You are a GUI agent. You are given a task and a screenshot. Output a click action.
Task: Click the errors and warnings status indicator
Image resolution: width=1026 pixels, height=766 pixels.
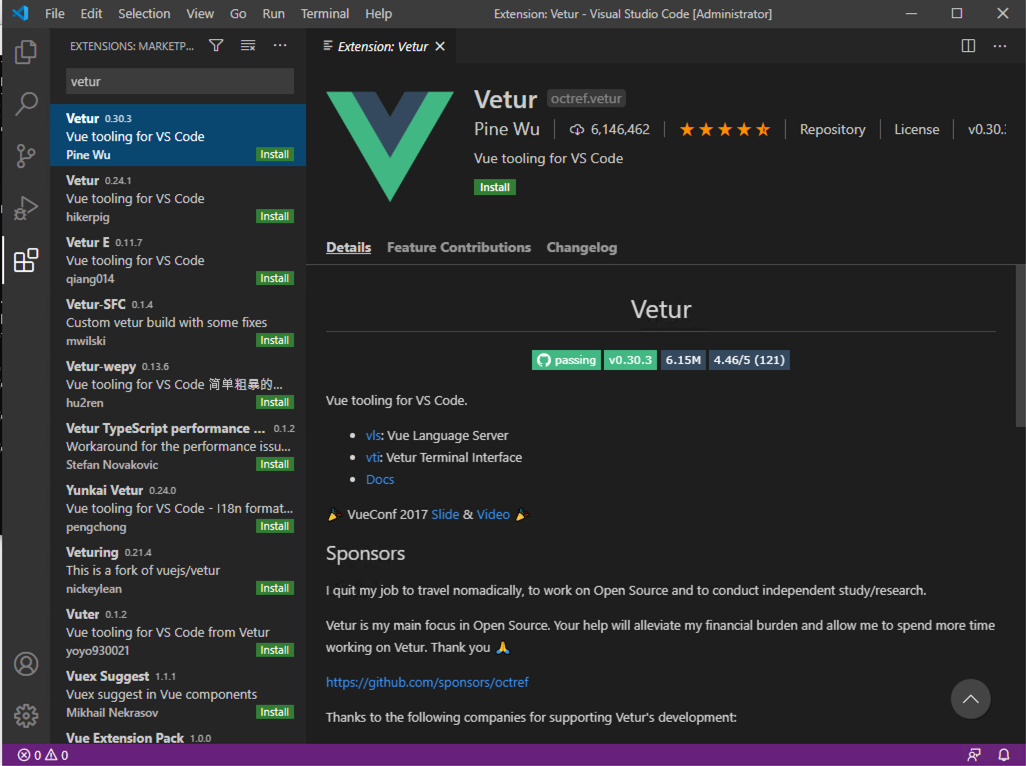coord(43,756)
